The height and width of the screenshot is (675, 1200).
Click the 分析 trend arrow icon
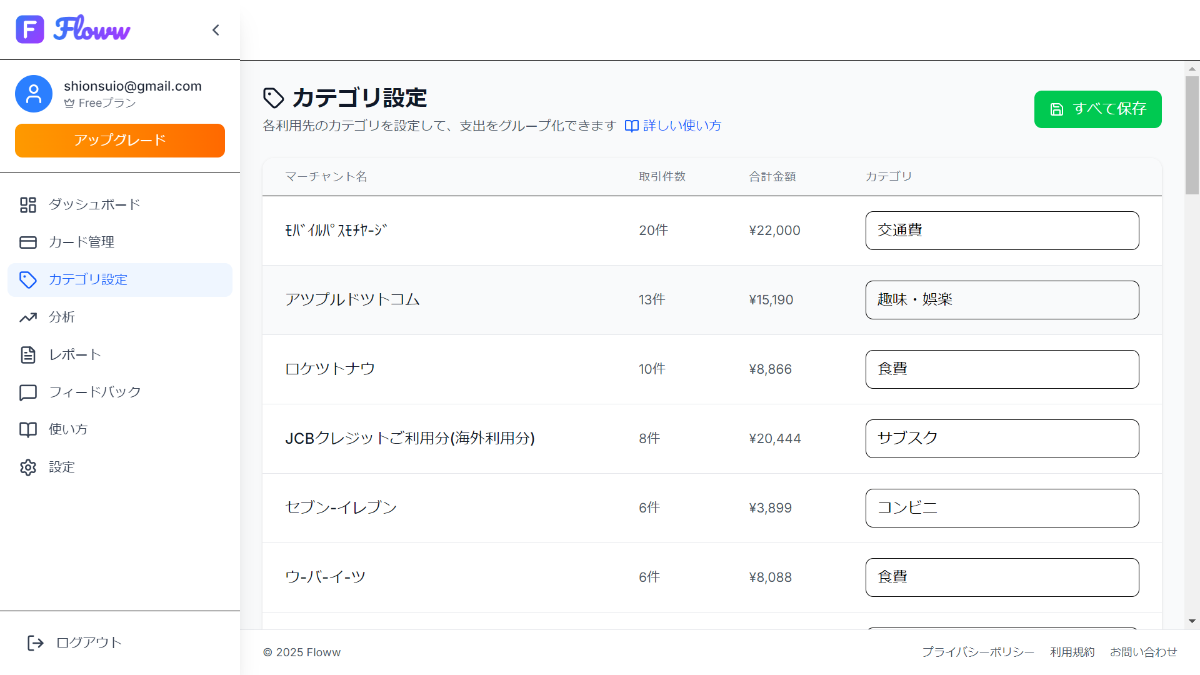28,317
